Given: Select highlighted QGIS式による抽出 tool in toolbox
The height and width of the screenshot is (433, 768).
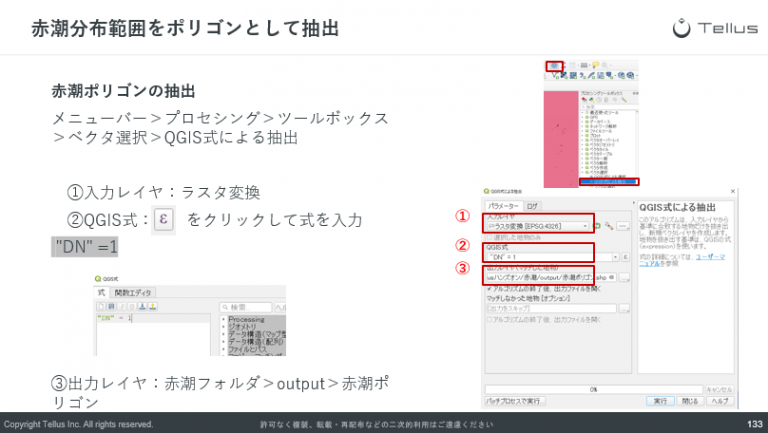Looking at the screenshot, I should pyautogui.click(x=609, y=182).
